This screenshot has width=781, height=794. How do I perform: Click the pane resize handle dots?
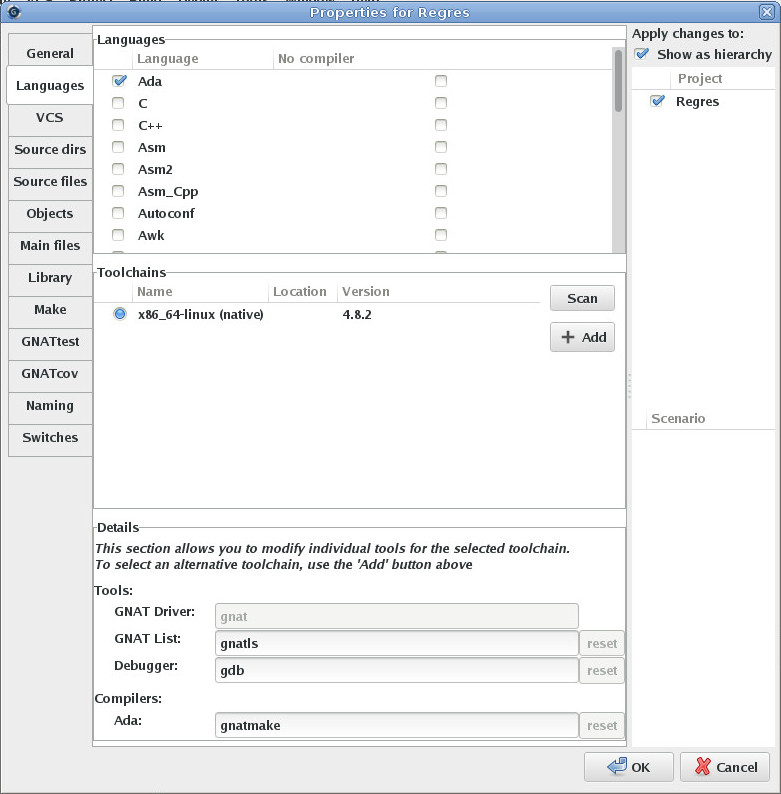(629, 385)
